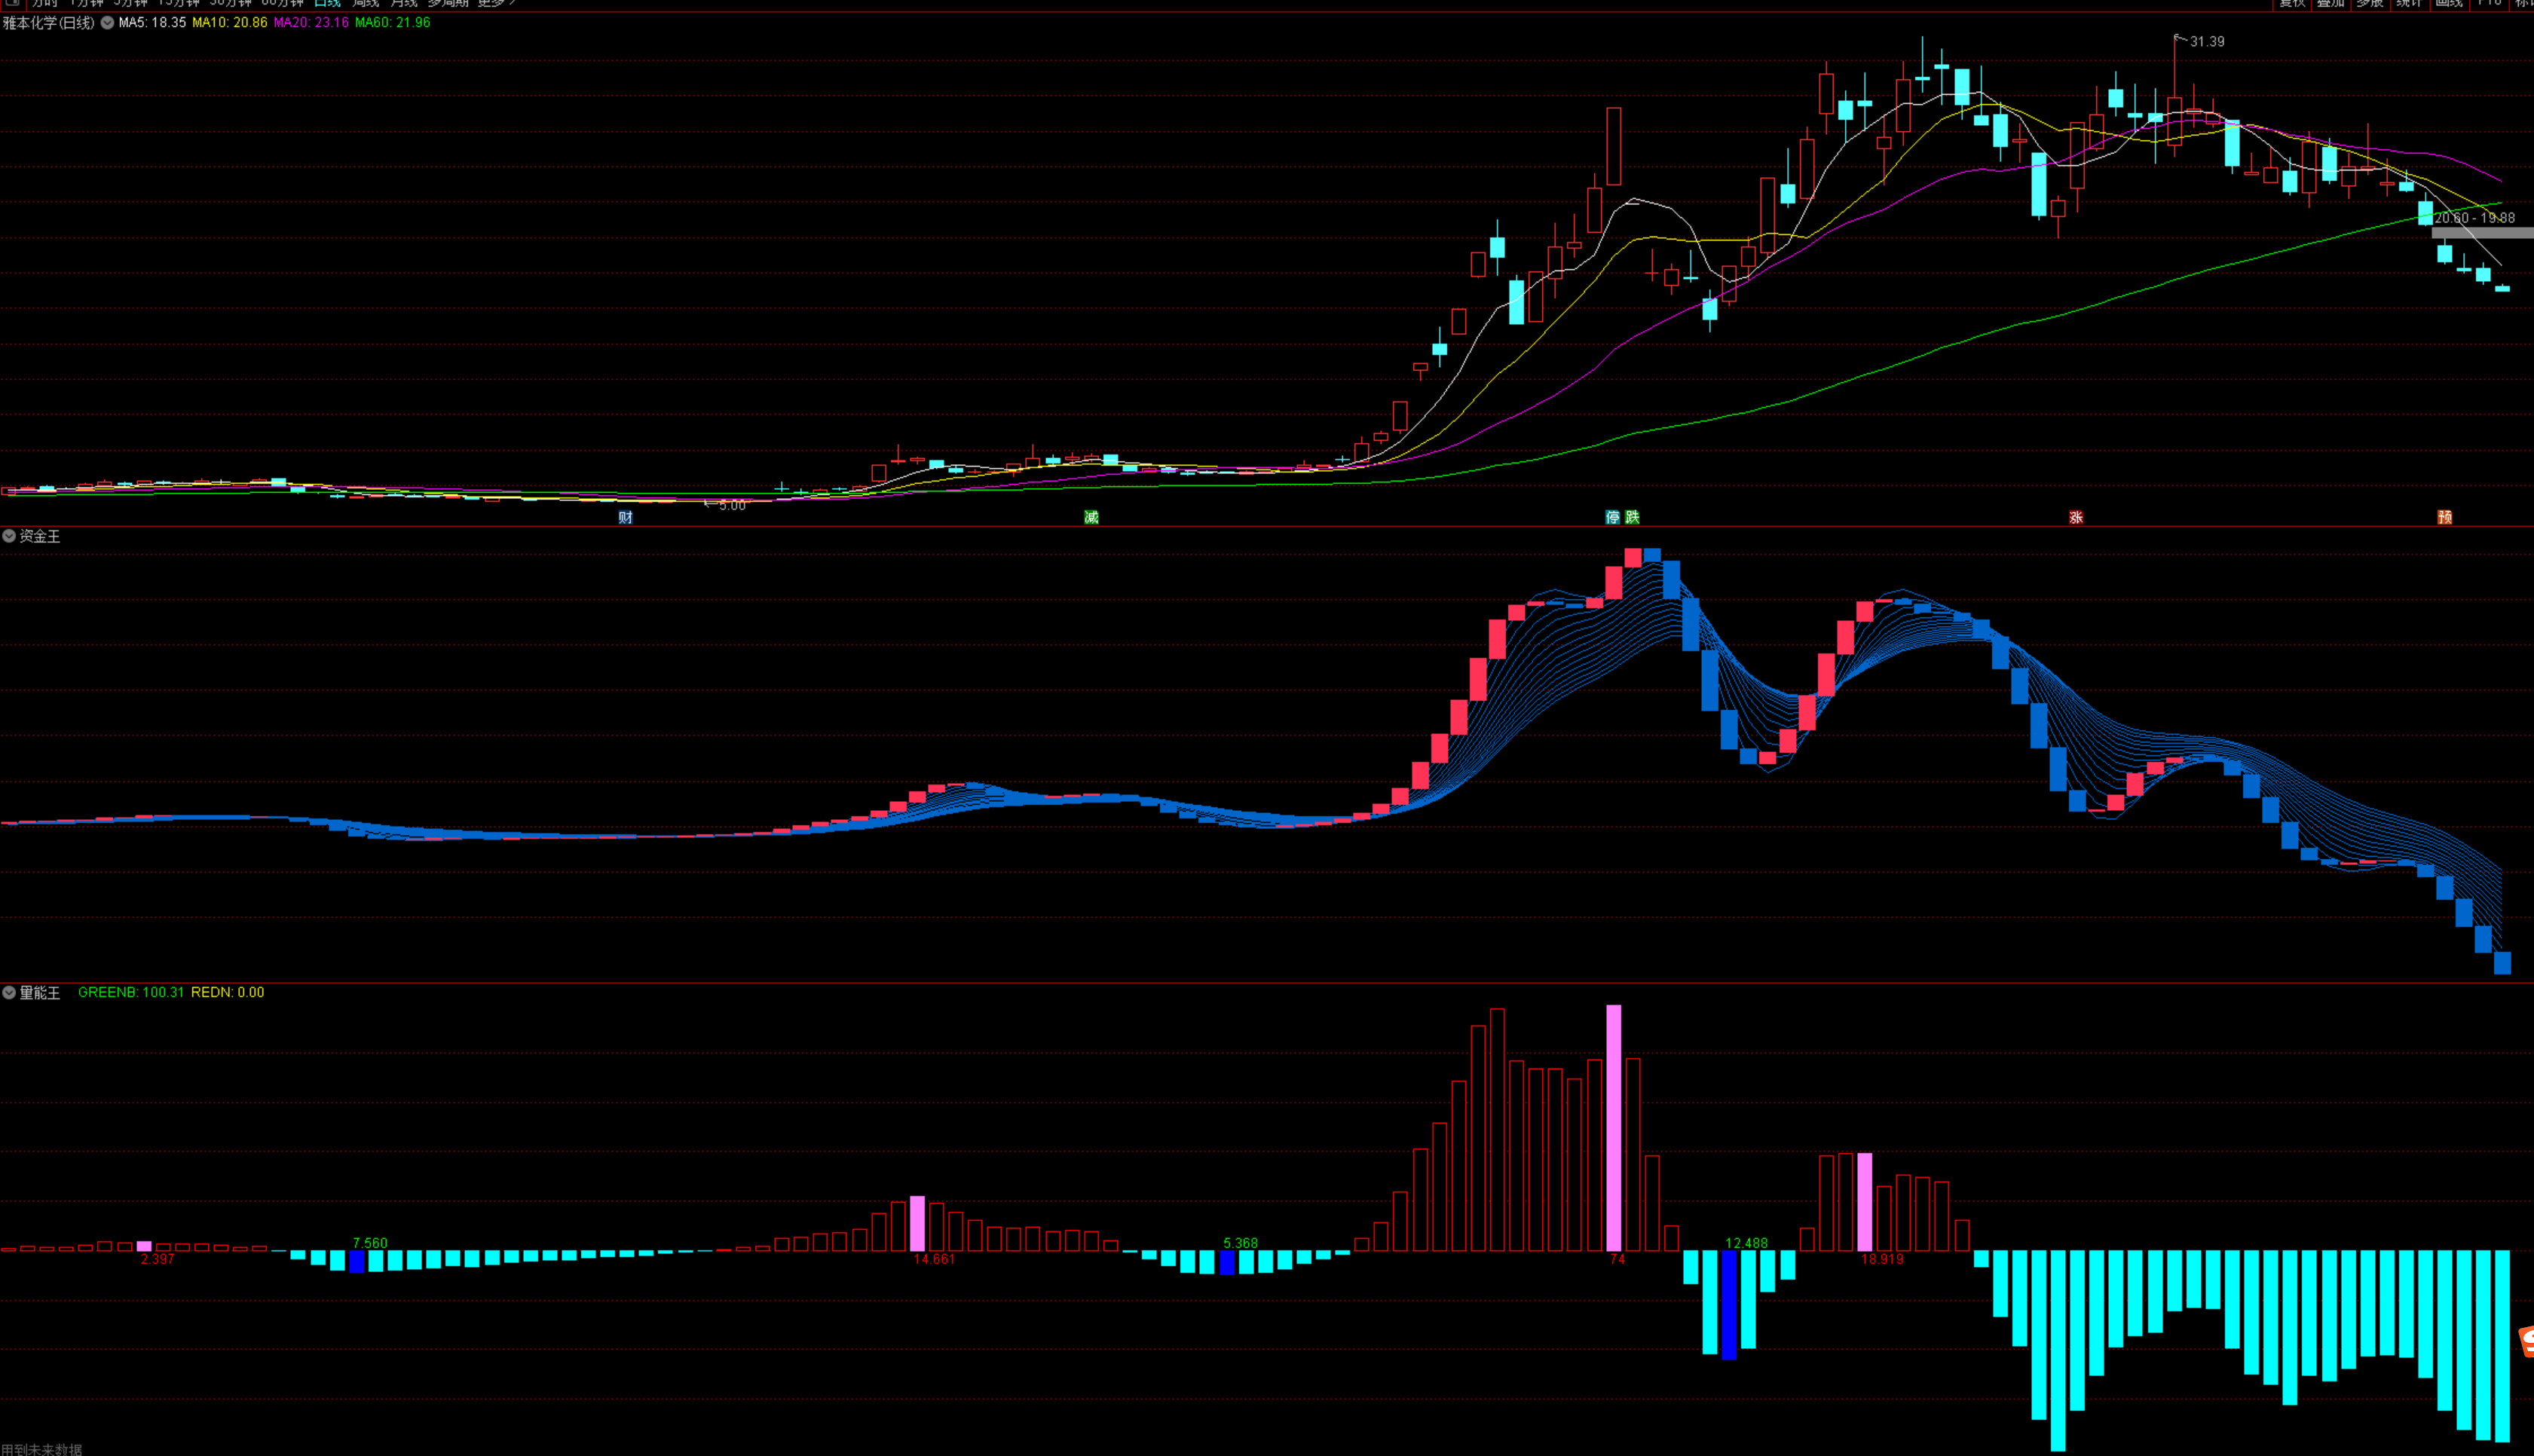Click the gray price gap bar
Viewport: 2534px width, 1456px height.
2483,232
